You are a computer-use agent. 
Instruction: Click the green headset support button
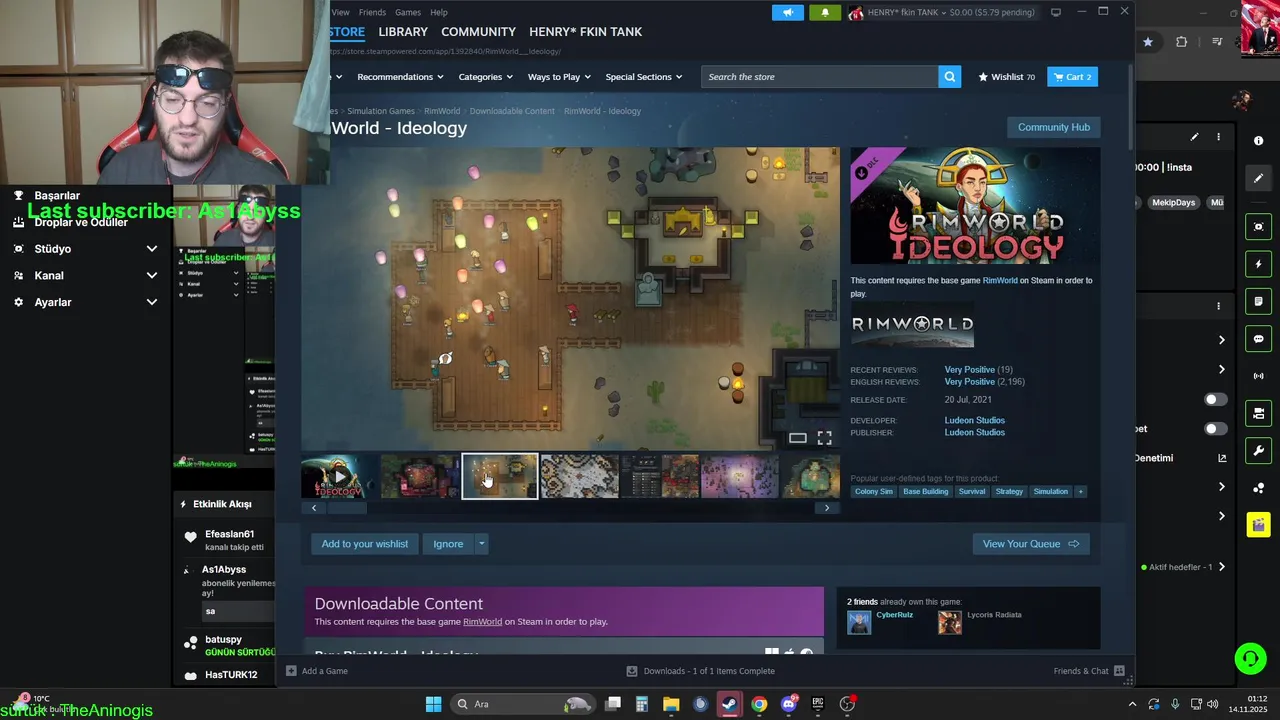point(1250,658)
